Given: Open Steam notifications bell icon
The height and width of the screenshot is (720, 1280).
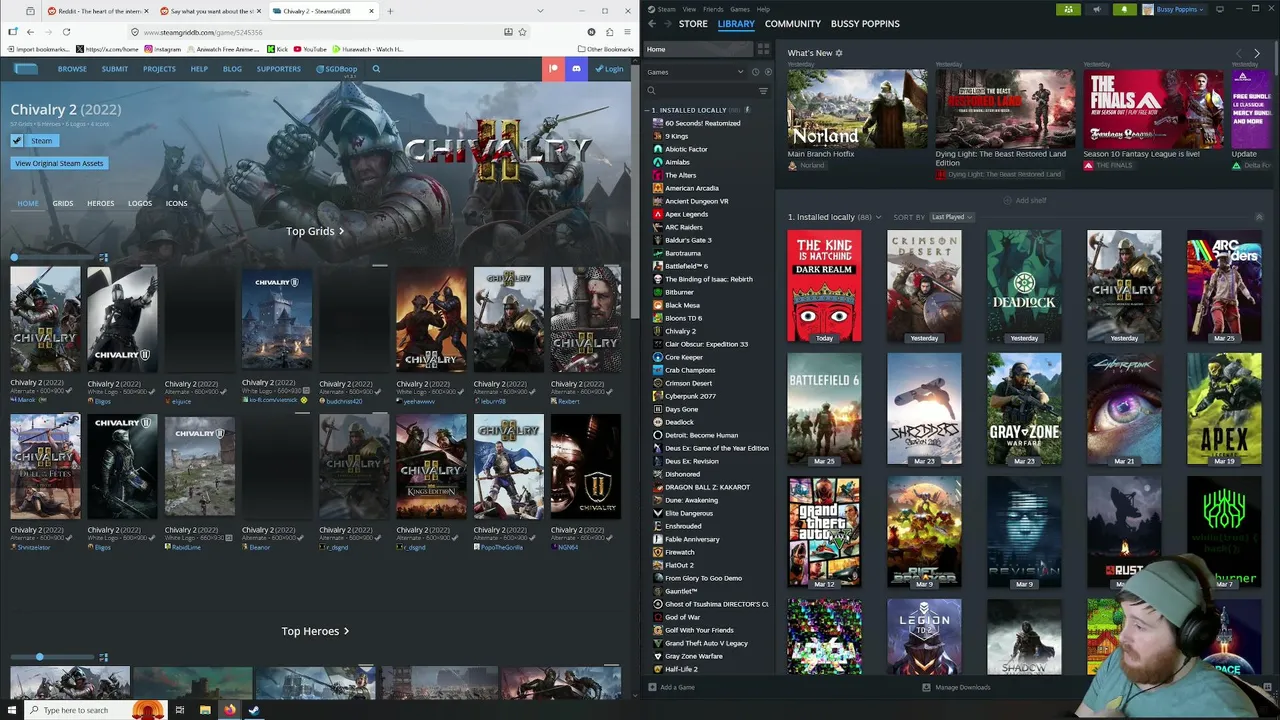Looking at the screenshot, I should [x=1124, y=9].
